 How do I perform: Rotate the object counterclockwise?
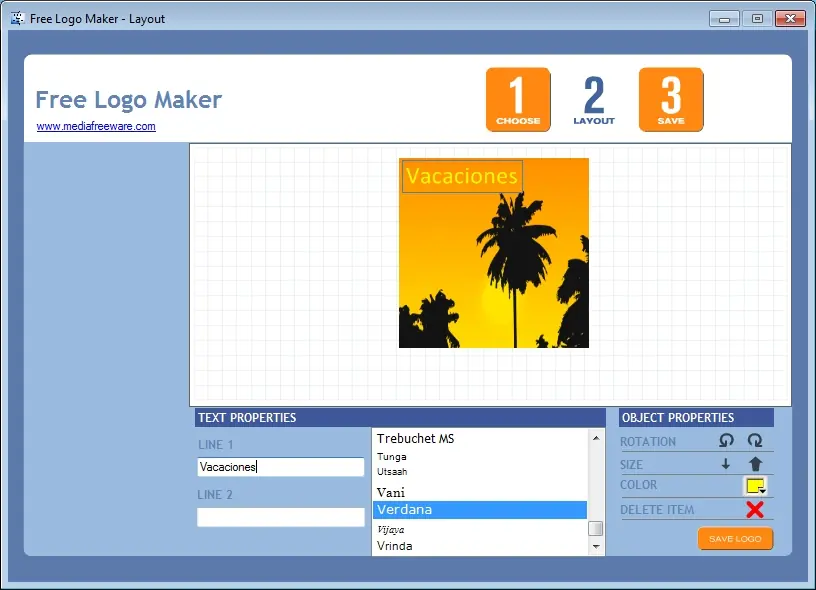(726, 441)
